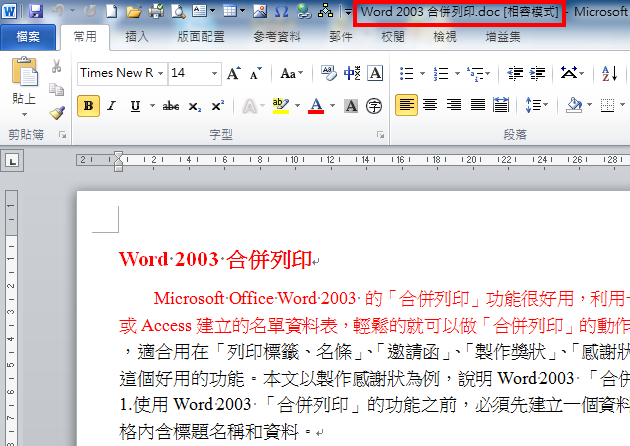
Task: Insert hyperlink globe icon
Action: 304,11
